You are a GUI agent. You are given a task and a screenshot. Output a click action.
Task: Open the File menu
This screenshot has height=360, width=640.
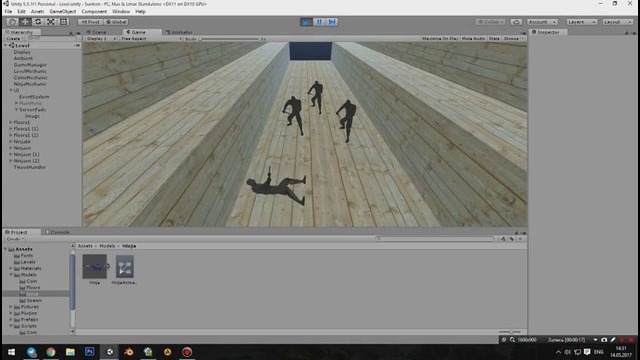[x=8, y=11]
